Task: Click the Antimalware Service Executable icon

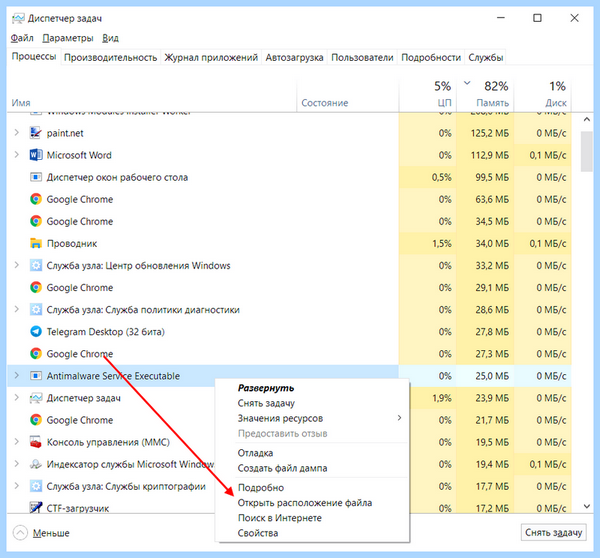Action: click(x=36, y=376)
